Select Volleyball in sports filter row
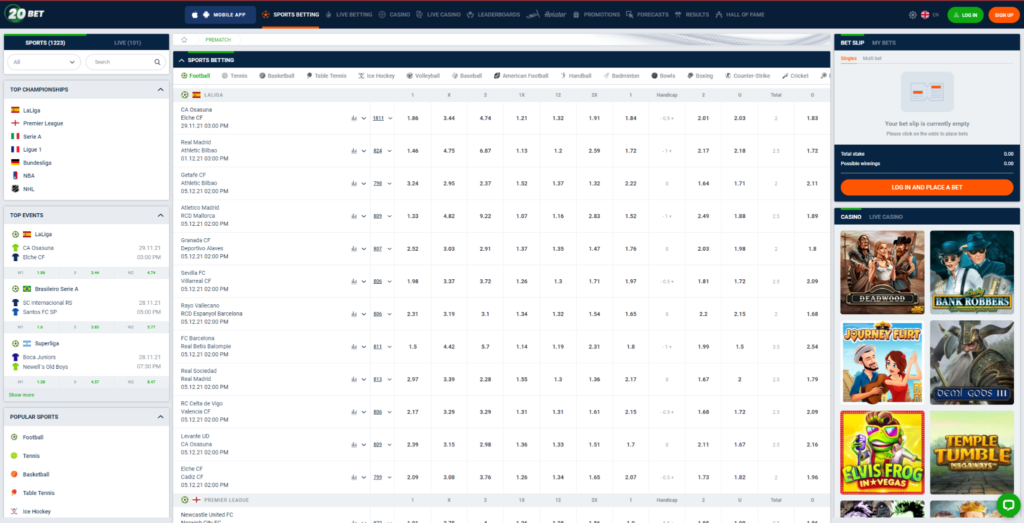The height and width of the screenshot is (523, 1024). point(423,76)
